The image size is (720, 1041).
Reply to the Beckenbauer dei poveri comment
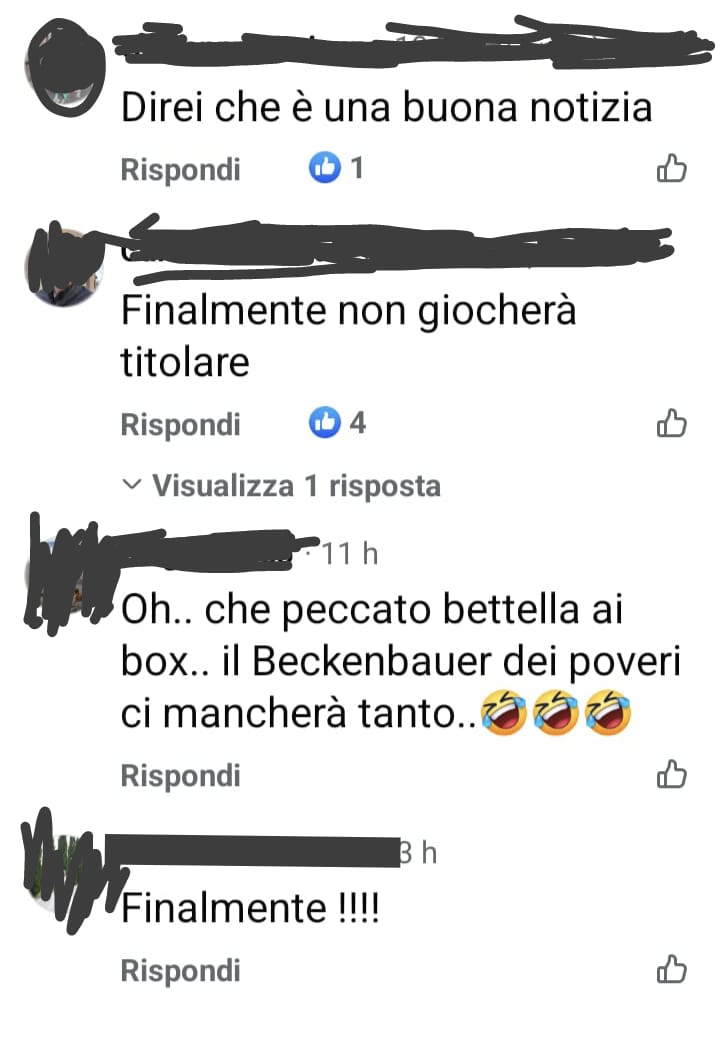(x=180, y=775)
